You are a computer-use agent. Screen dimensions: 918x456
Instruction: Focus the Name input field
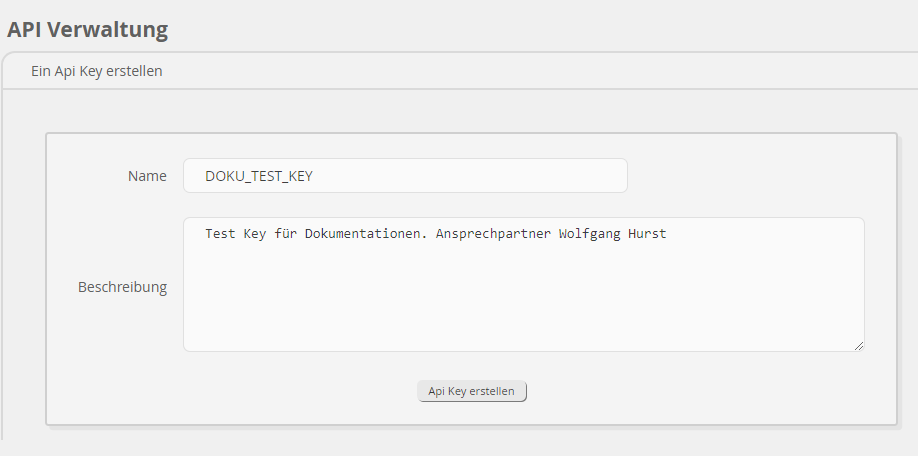click(405, 175)
